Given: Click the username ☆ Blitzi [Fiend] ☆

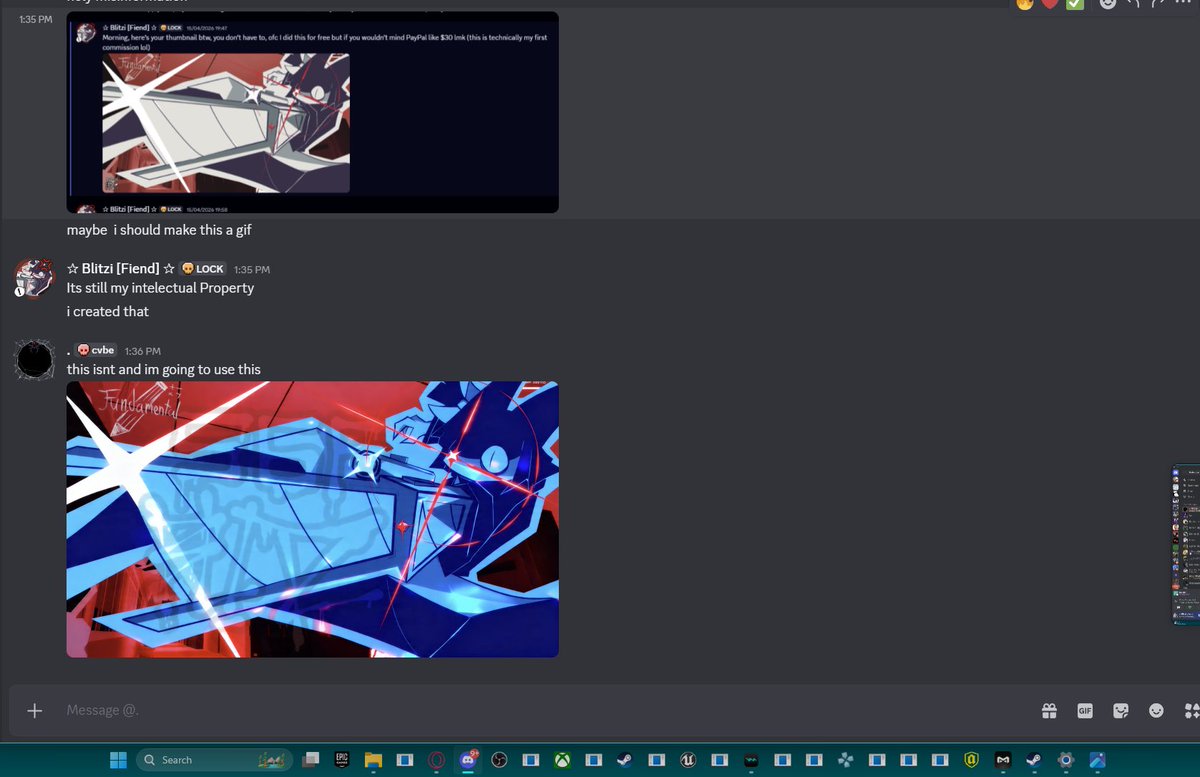Looking at the screenshot, I should click(121, 268).
